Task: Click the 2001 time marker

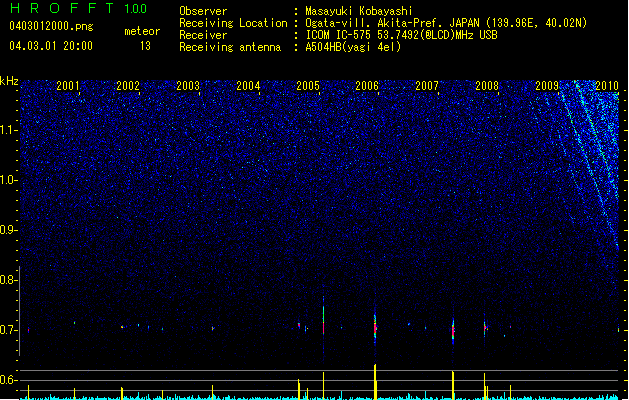Action: (x=68, y=86)
